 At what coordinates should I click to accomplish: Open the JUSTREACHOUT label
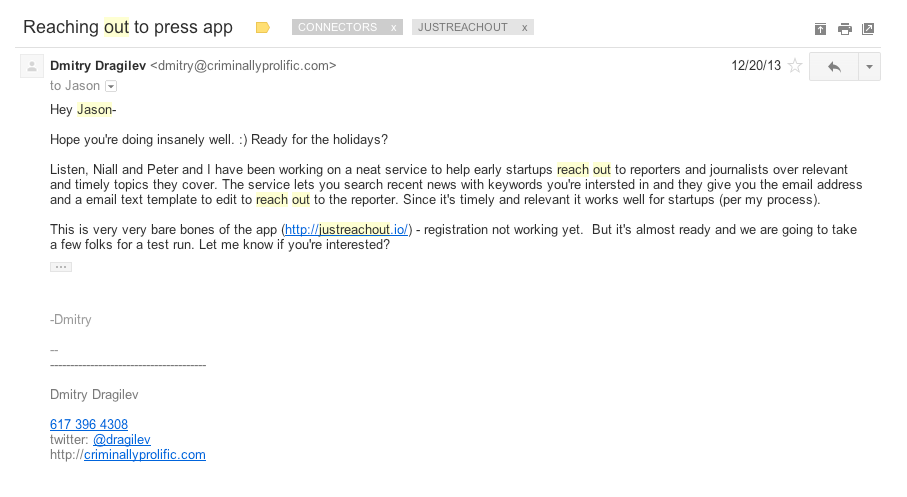point(463,27)
